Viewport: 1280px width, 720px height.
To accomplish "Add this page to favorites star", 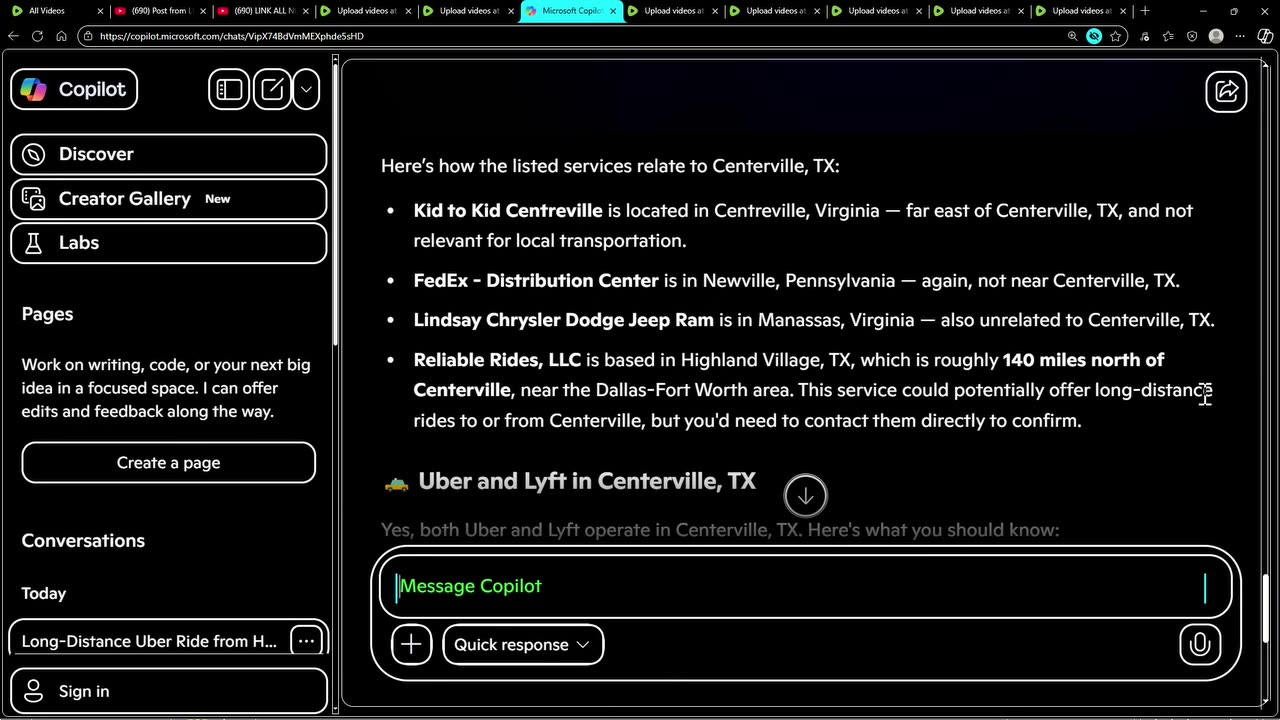I will [x=1115, y=36].
